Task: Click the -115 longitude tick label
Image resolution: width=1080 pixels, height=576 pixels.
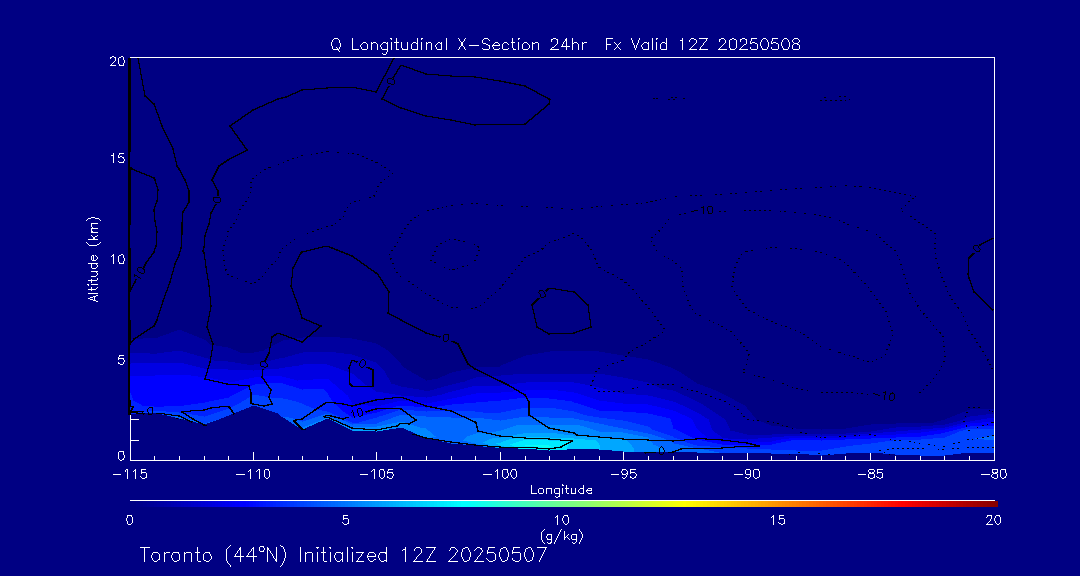Action: 130,474
